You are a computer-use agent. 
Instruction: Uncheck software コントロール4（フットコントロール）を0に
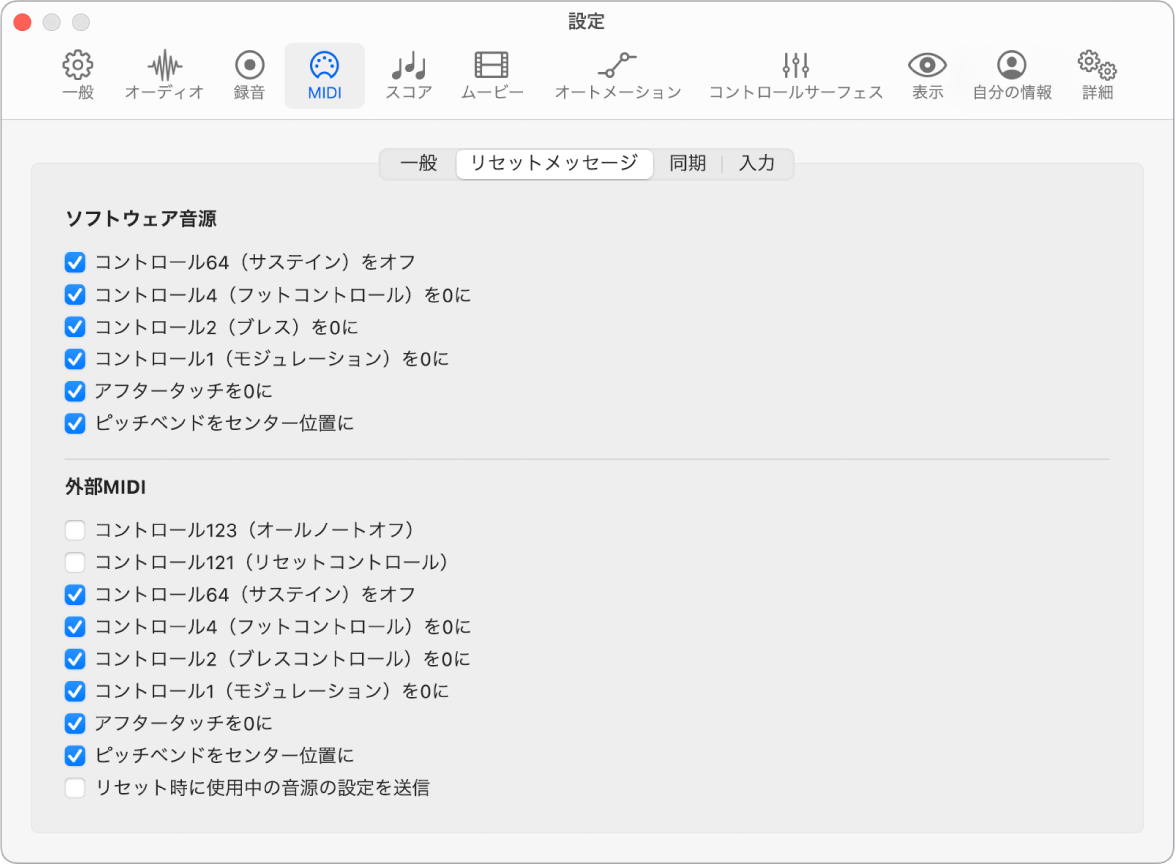click(x=75, y=295)
